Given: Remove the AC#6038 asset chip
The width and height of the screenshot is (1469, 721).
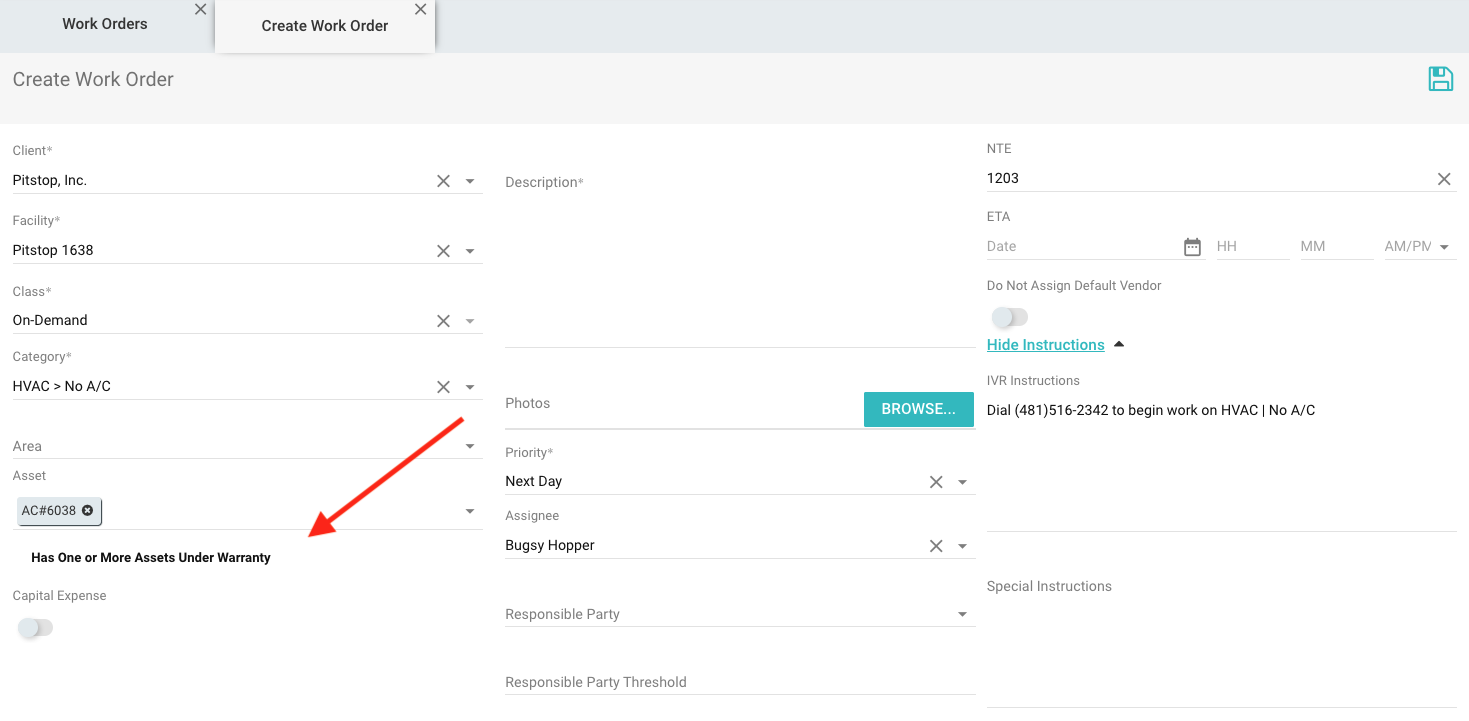Looking at the screenshot, I should pos(88,511).
